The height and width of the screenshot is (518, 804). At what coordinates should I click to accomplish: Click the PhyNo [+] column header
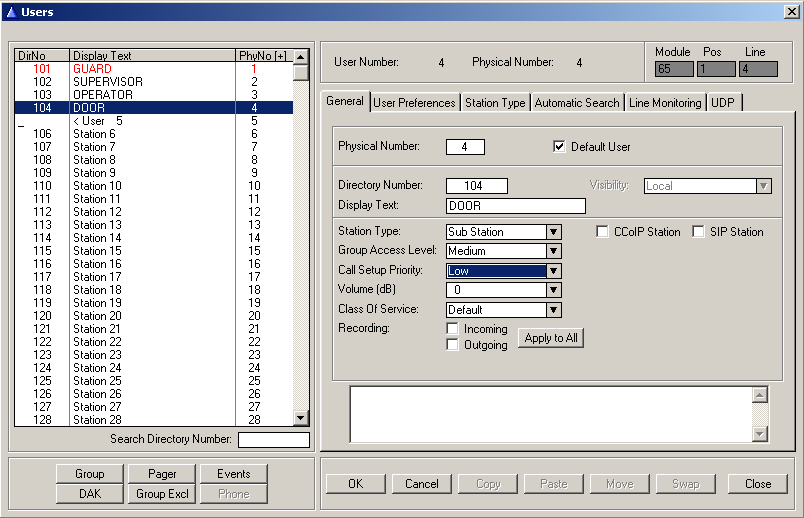pos(263,56)
